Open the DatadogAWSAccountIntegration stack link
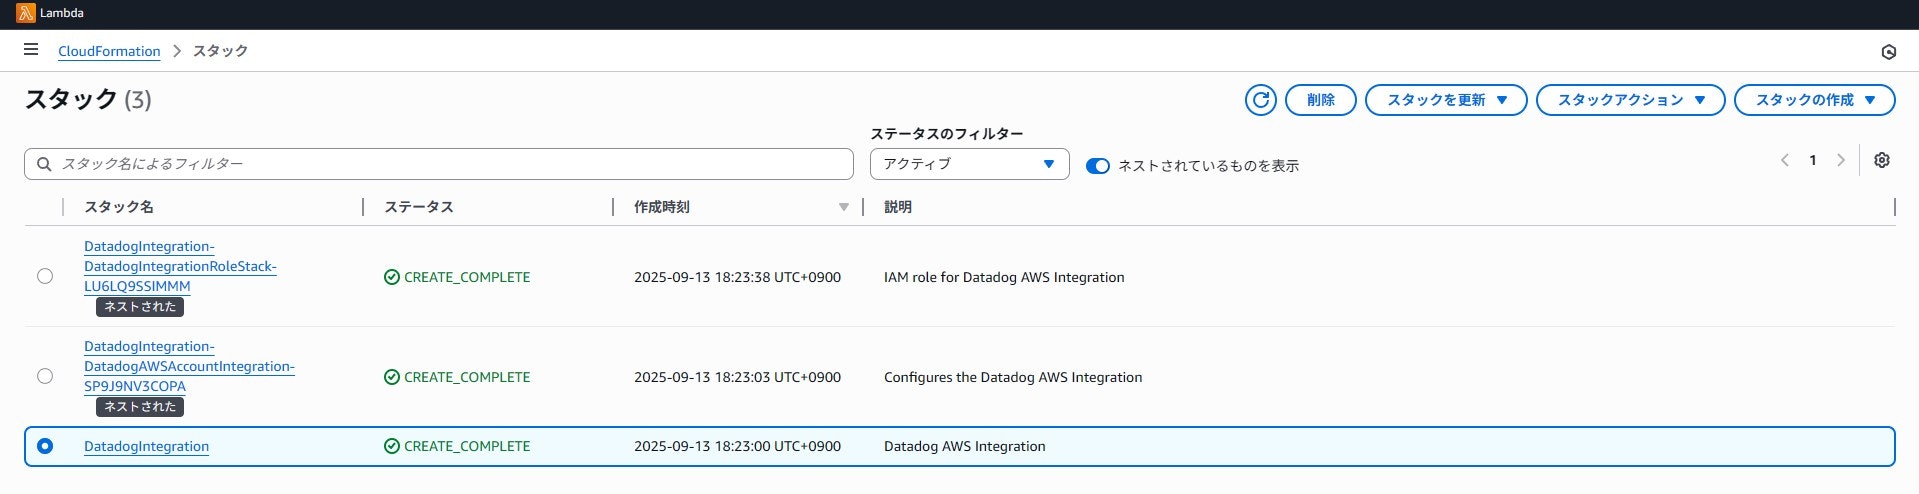The width and height of the screenshot is (1919, 494). click(x=189, y=366)
